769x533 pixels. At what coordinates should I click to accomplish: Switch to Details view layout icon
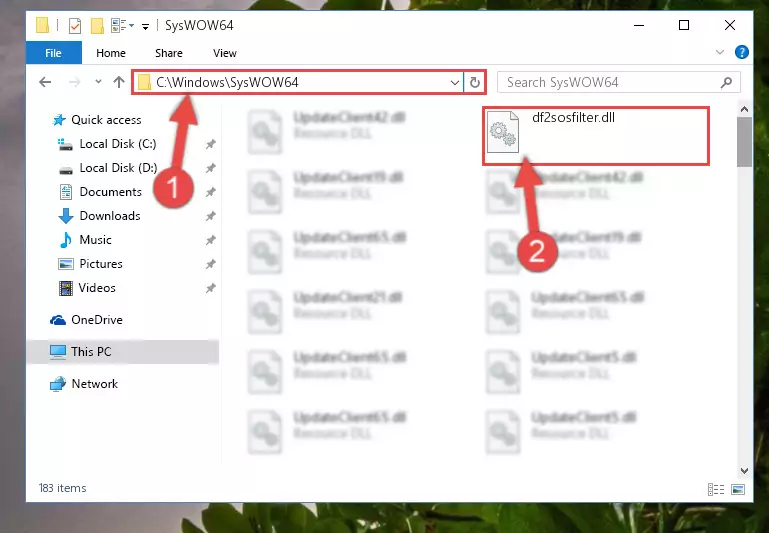point(716,489)
